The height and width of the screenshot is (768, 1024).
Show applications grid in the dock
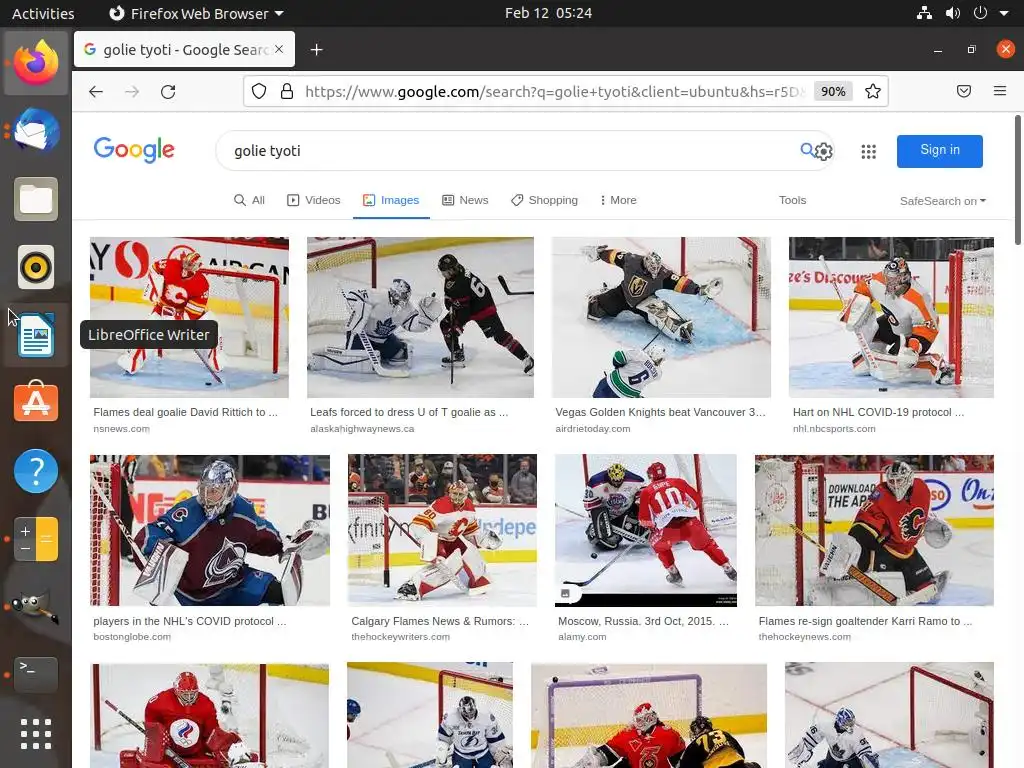pyautogui.click(x=36, y=734)
